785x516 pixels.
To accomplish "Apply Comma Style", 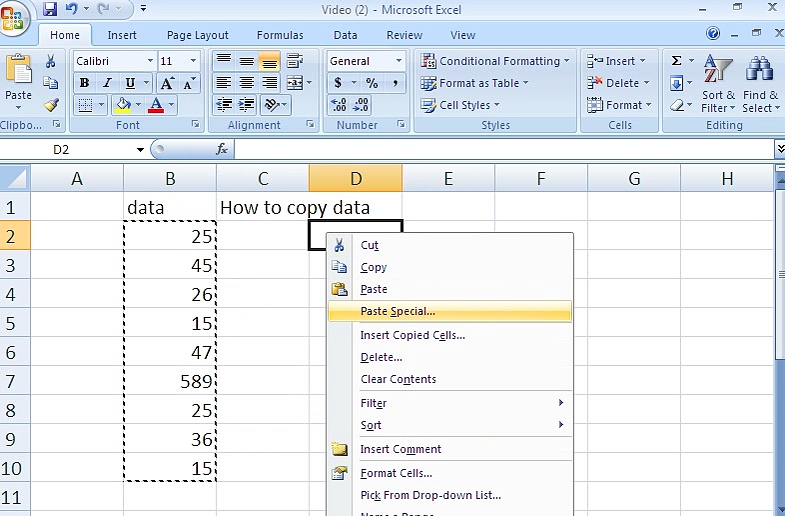I will (395, 83).
